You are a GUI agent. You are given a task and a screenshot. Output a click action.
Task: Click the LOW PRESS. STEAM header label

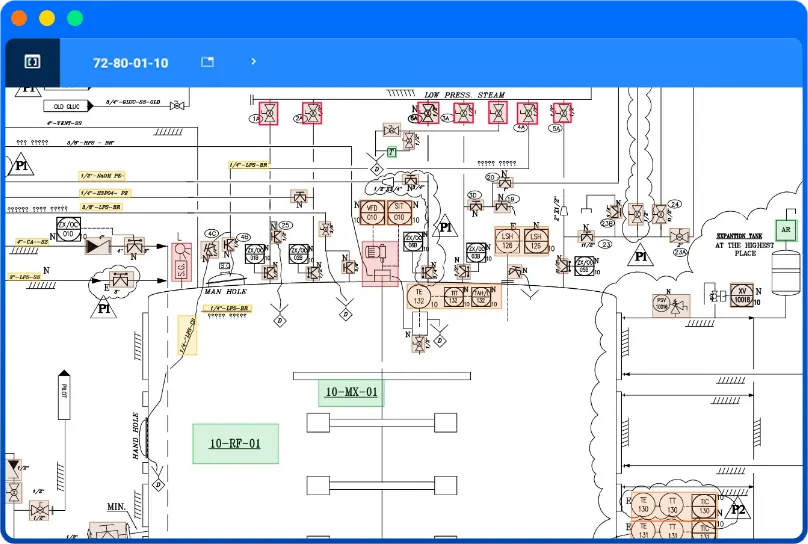point(464,95)
